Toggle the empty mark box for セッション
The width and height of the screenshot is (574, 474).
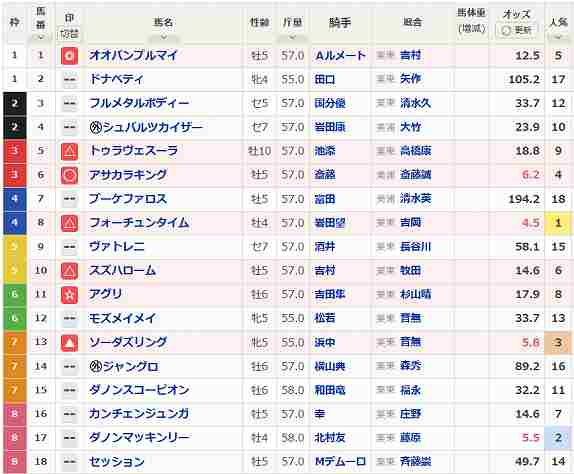click(x=69, y=462)
